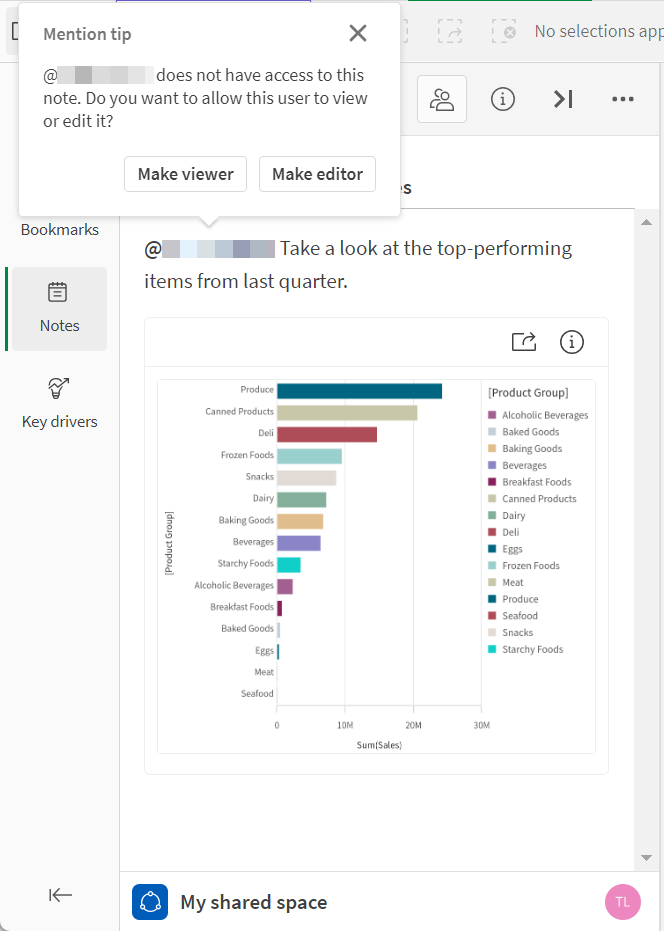Click the Seafood legend entry
This screenshot has width=664, height=931.
click(x=513, y=616)
